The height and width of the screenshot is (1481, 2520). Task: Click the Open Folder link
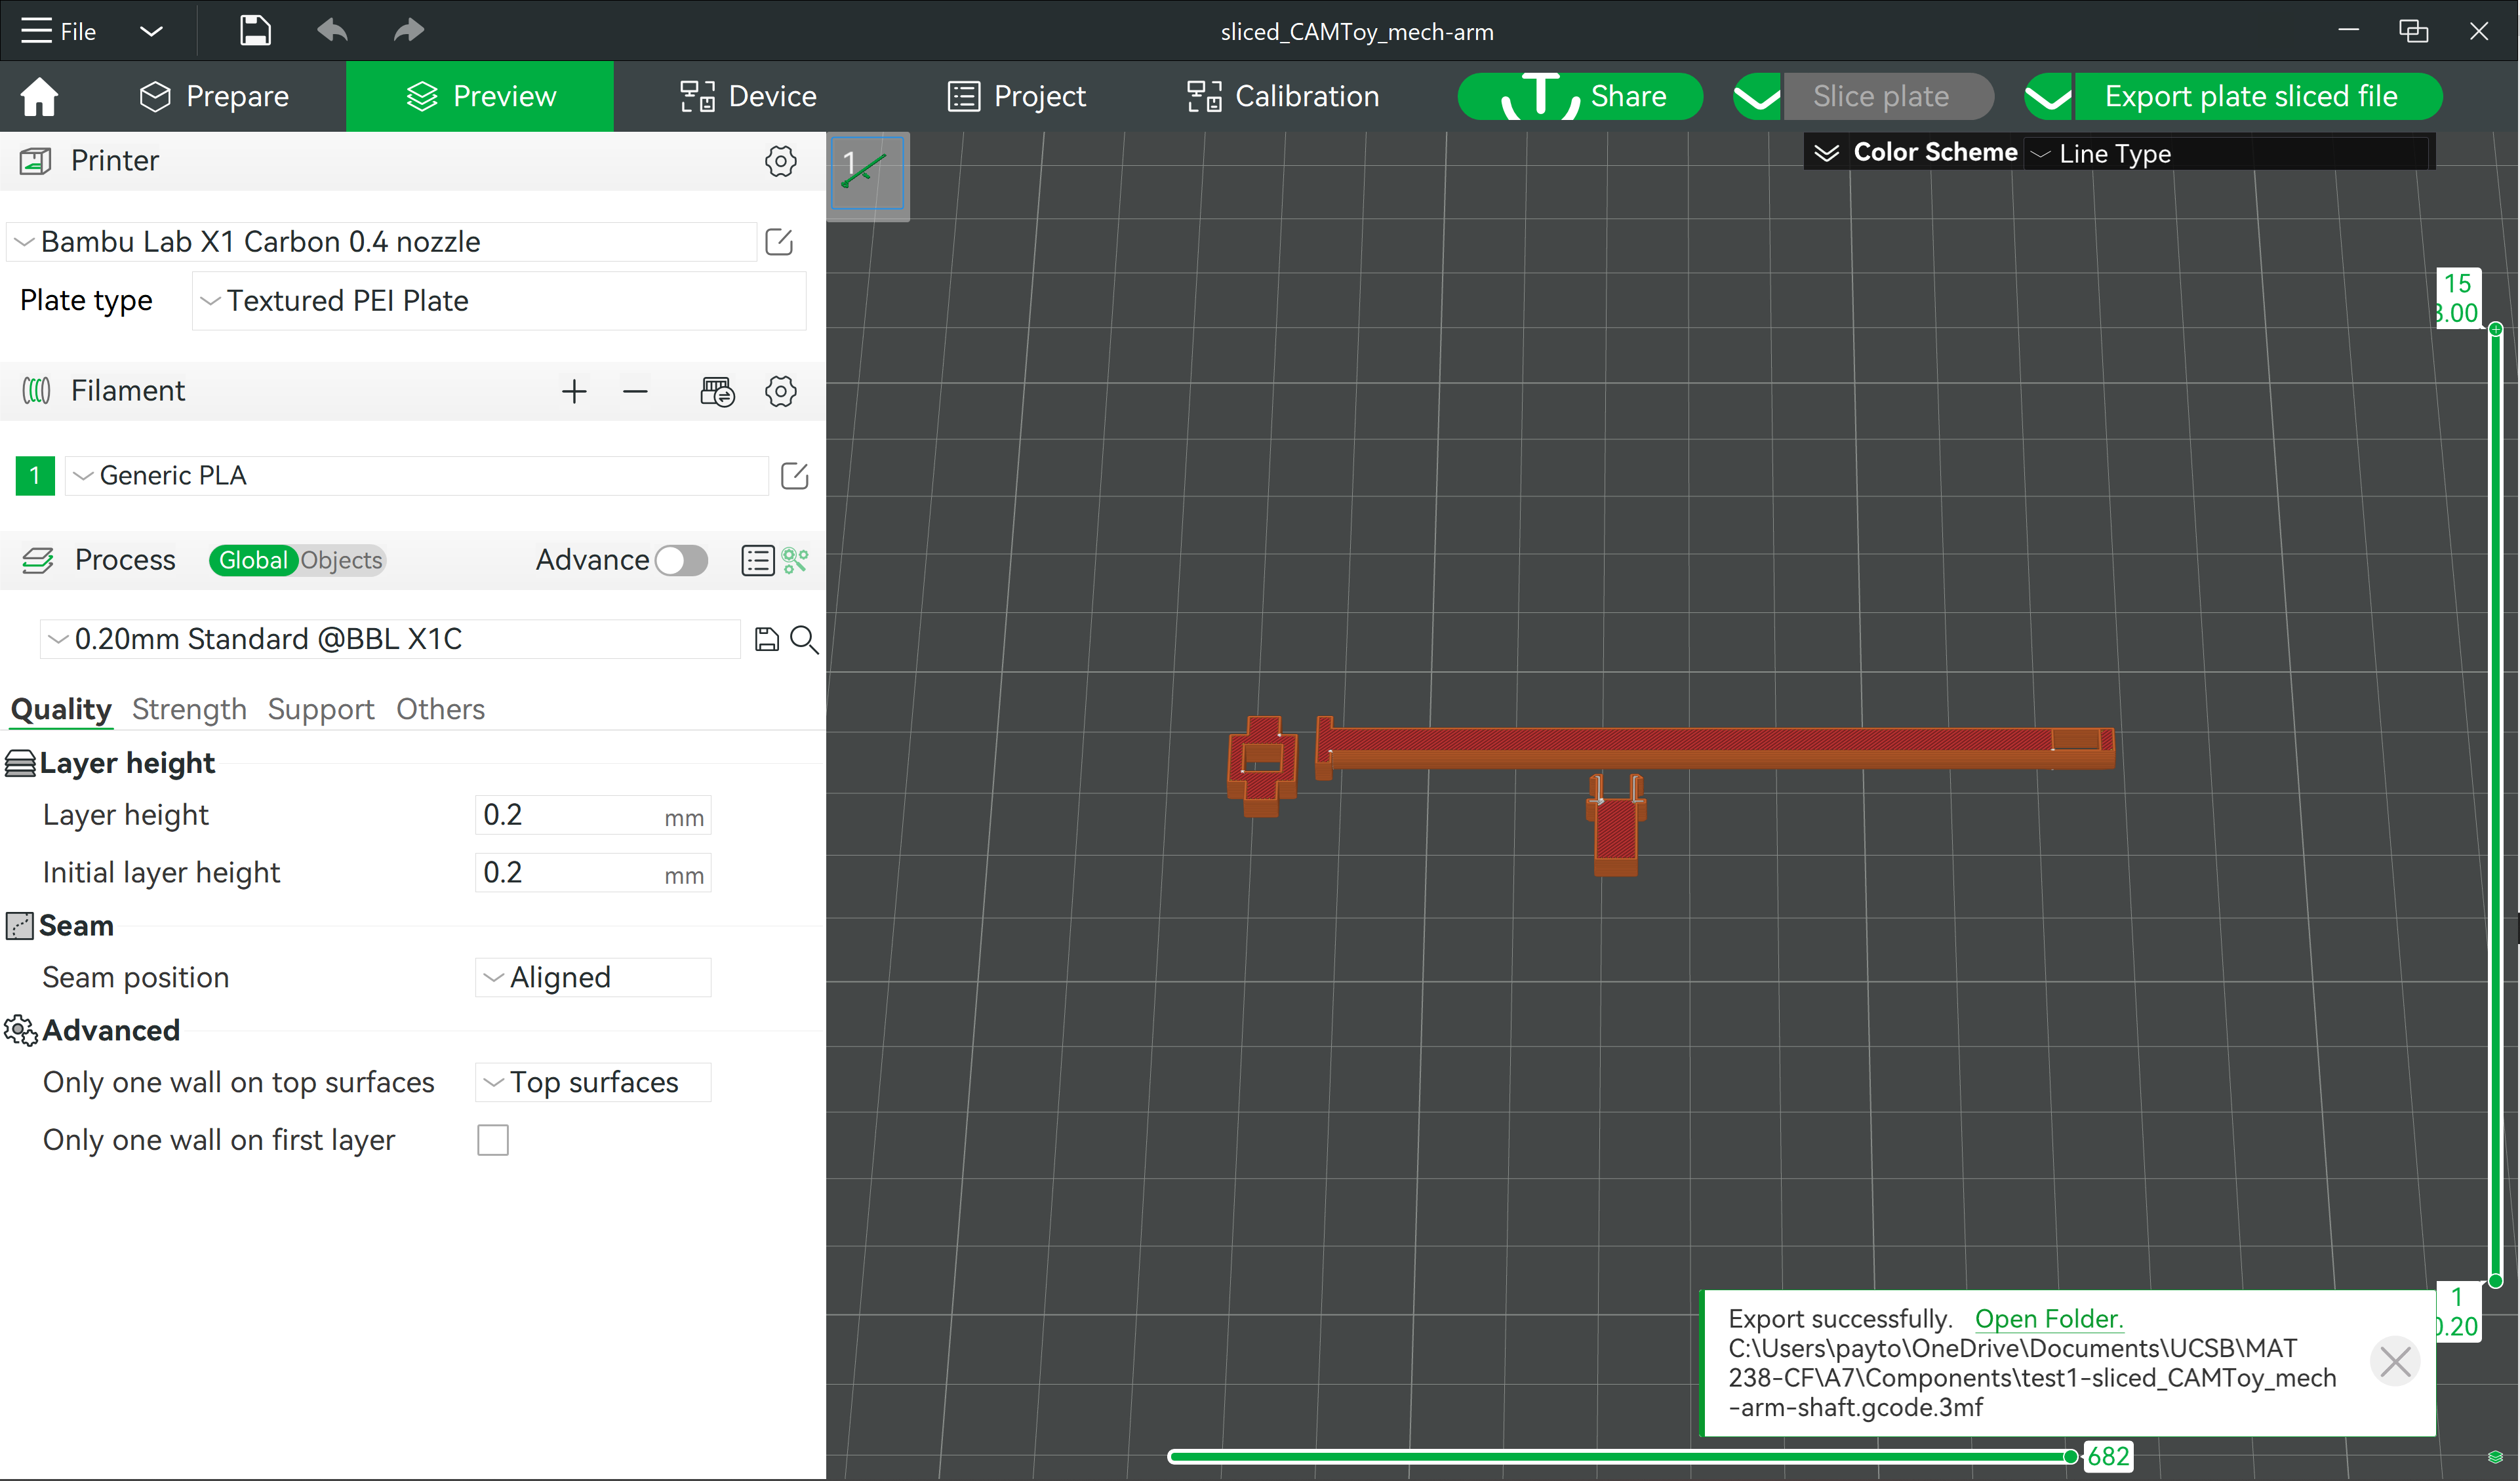[2048, 1319]
